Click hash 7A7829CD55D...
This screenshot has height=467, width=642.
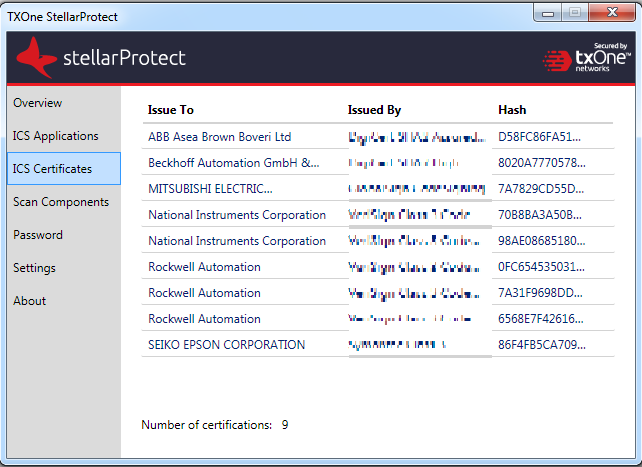[541, 189]
